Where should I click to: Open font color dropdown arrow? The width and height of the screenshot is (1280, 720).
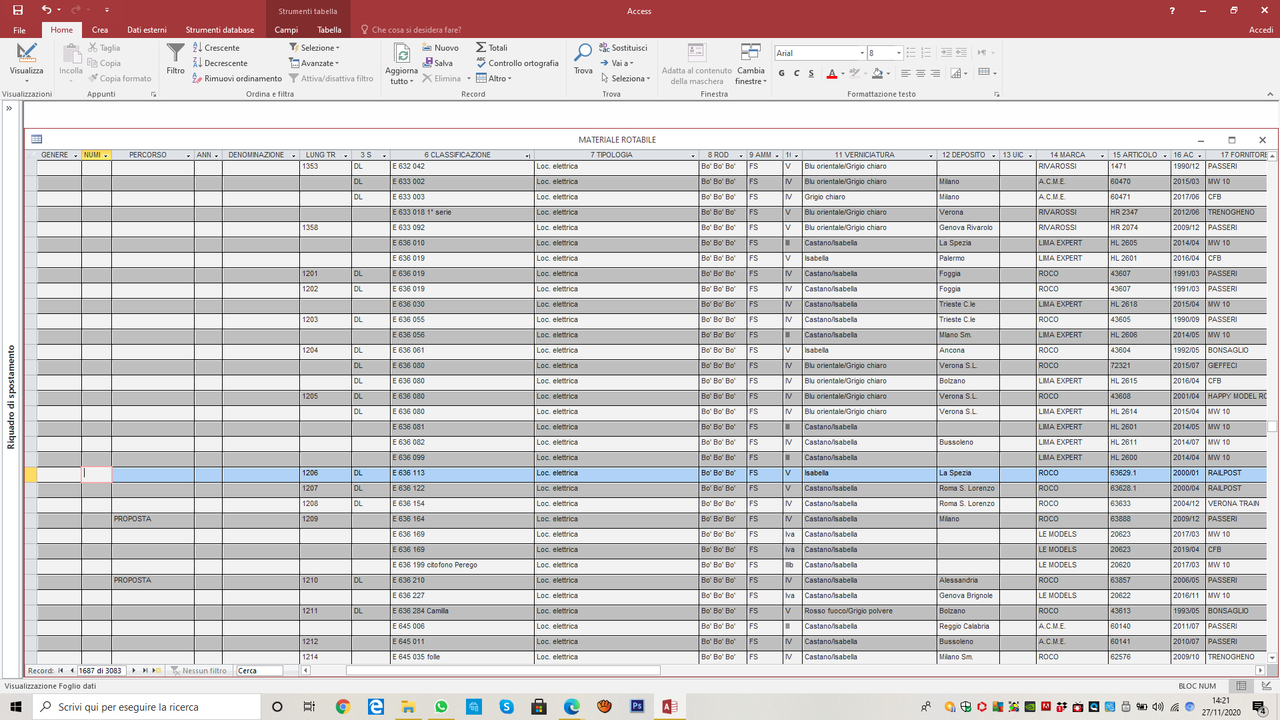coord(843,73)
